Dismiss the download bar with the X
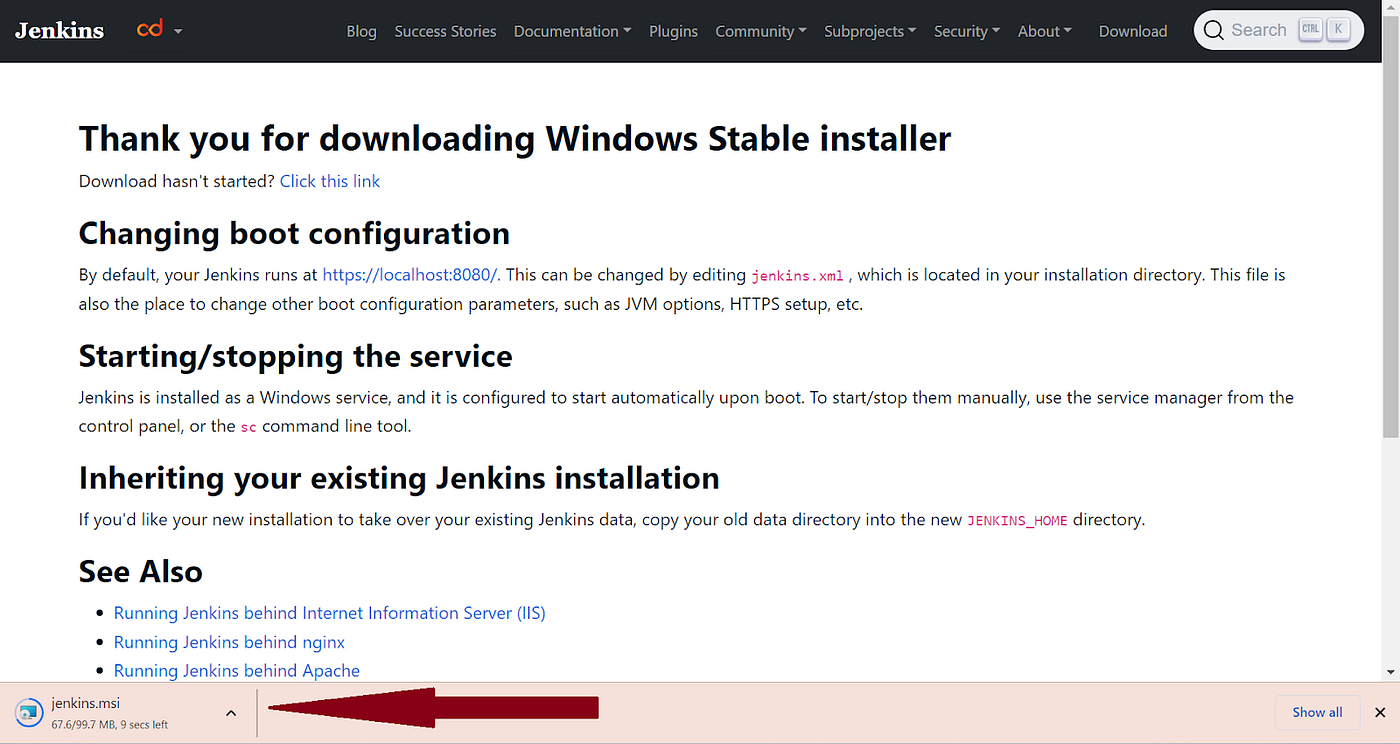 (x=1380, y=712)
